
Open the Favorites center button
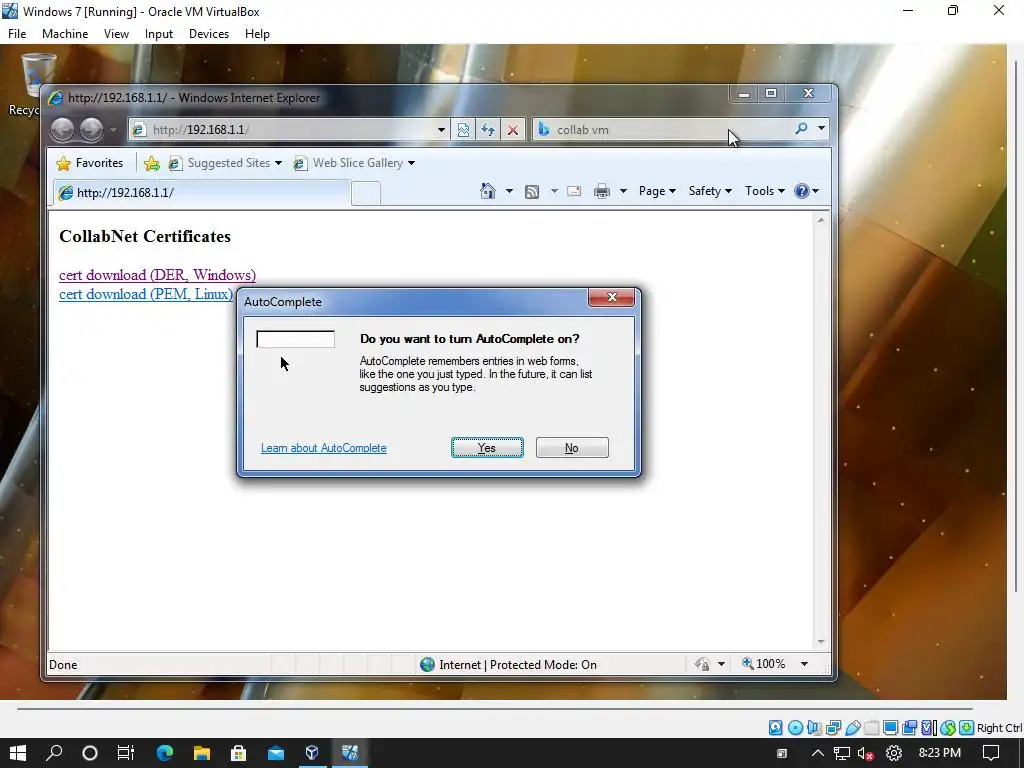(x=89, y=163)
